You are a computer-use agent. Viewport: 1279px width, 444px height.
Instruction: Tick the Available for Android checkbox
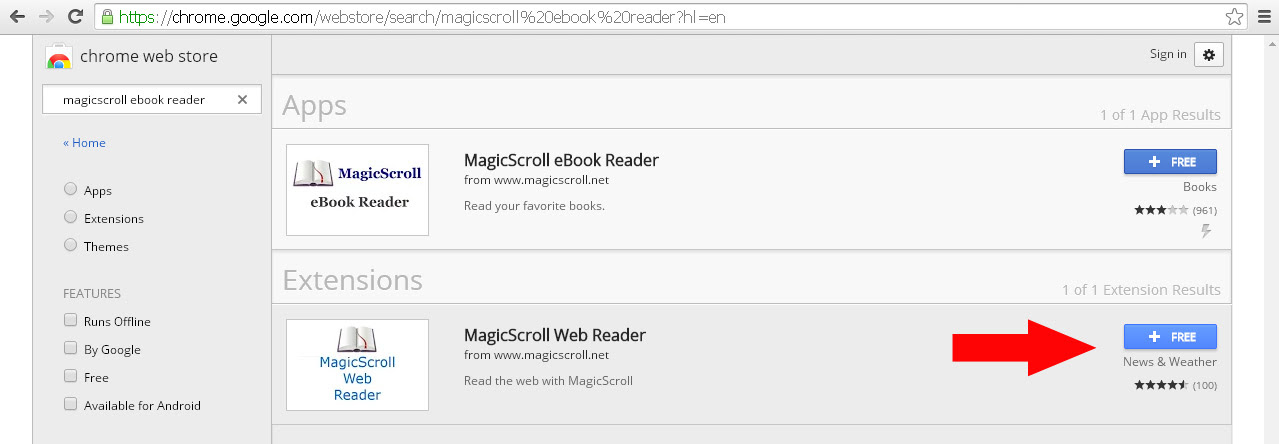[70, 405]
